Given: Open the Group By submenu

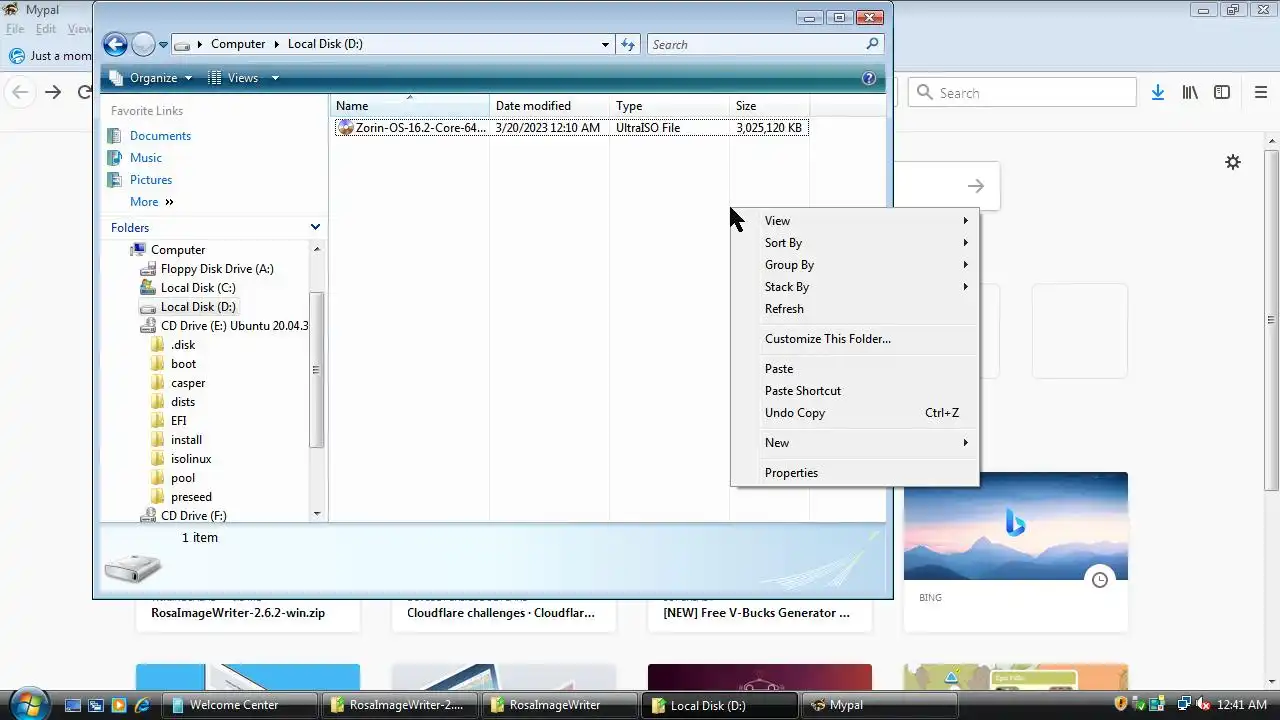Looking at the screenshot, I should [x=855, y=265].
